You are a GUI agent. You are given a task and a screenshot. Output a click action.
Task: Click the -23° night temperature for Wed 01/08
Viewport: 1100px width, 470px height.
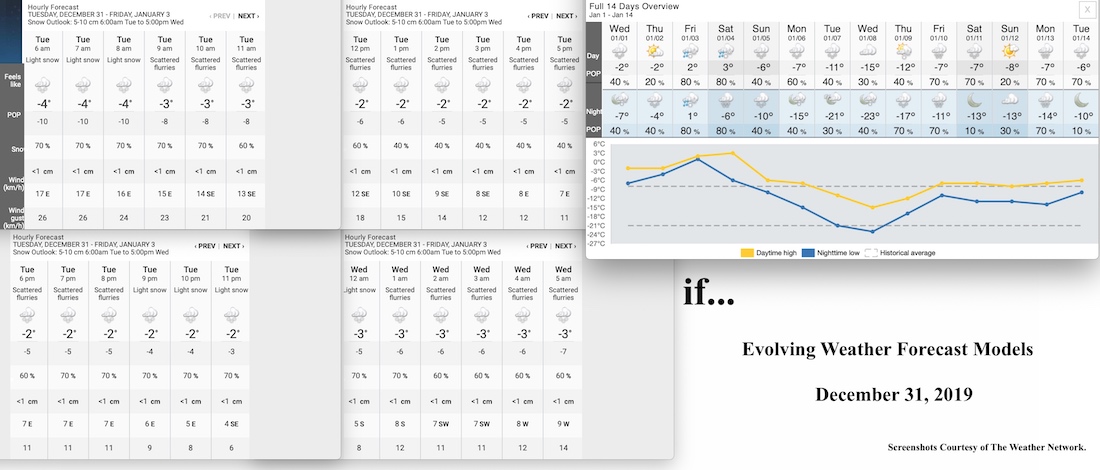pos(868,116)
